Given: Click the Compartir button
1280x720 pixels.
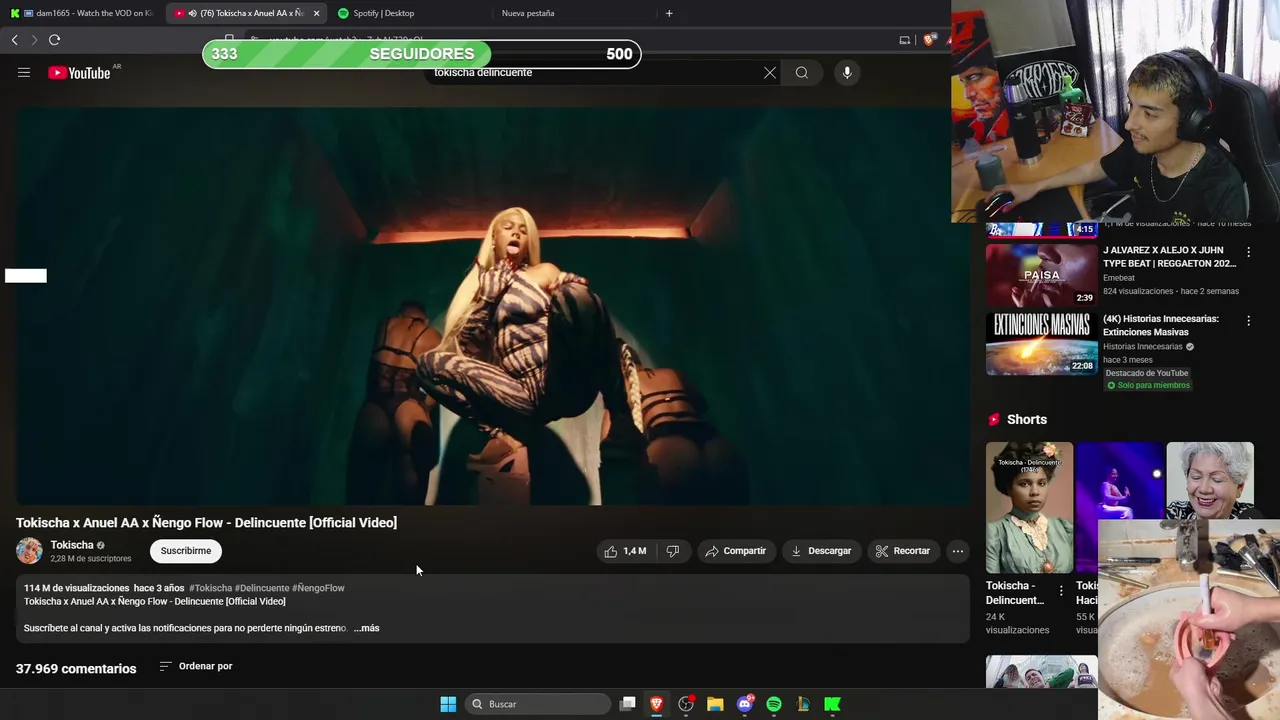Looking at the screenshot, I should click(x=735, y=551).
